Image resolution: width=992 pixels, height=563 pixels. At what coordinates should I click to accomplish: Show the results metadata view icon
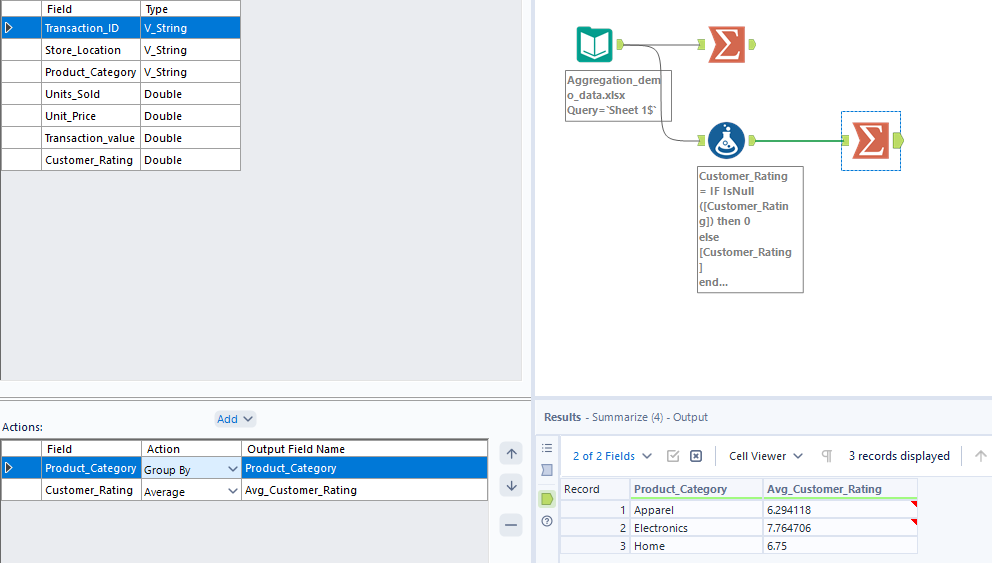click(547, 470)
